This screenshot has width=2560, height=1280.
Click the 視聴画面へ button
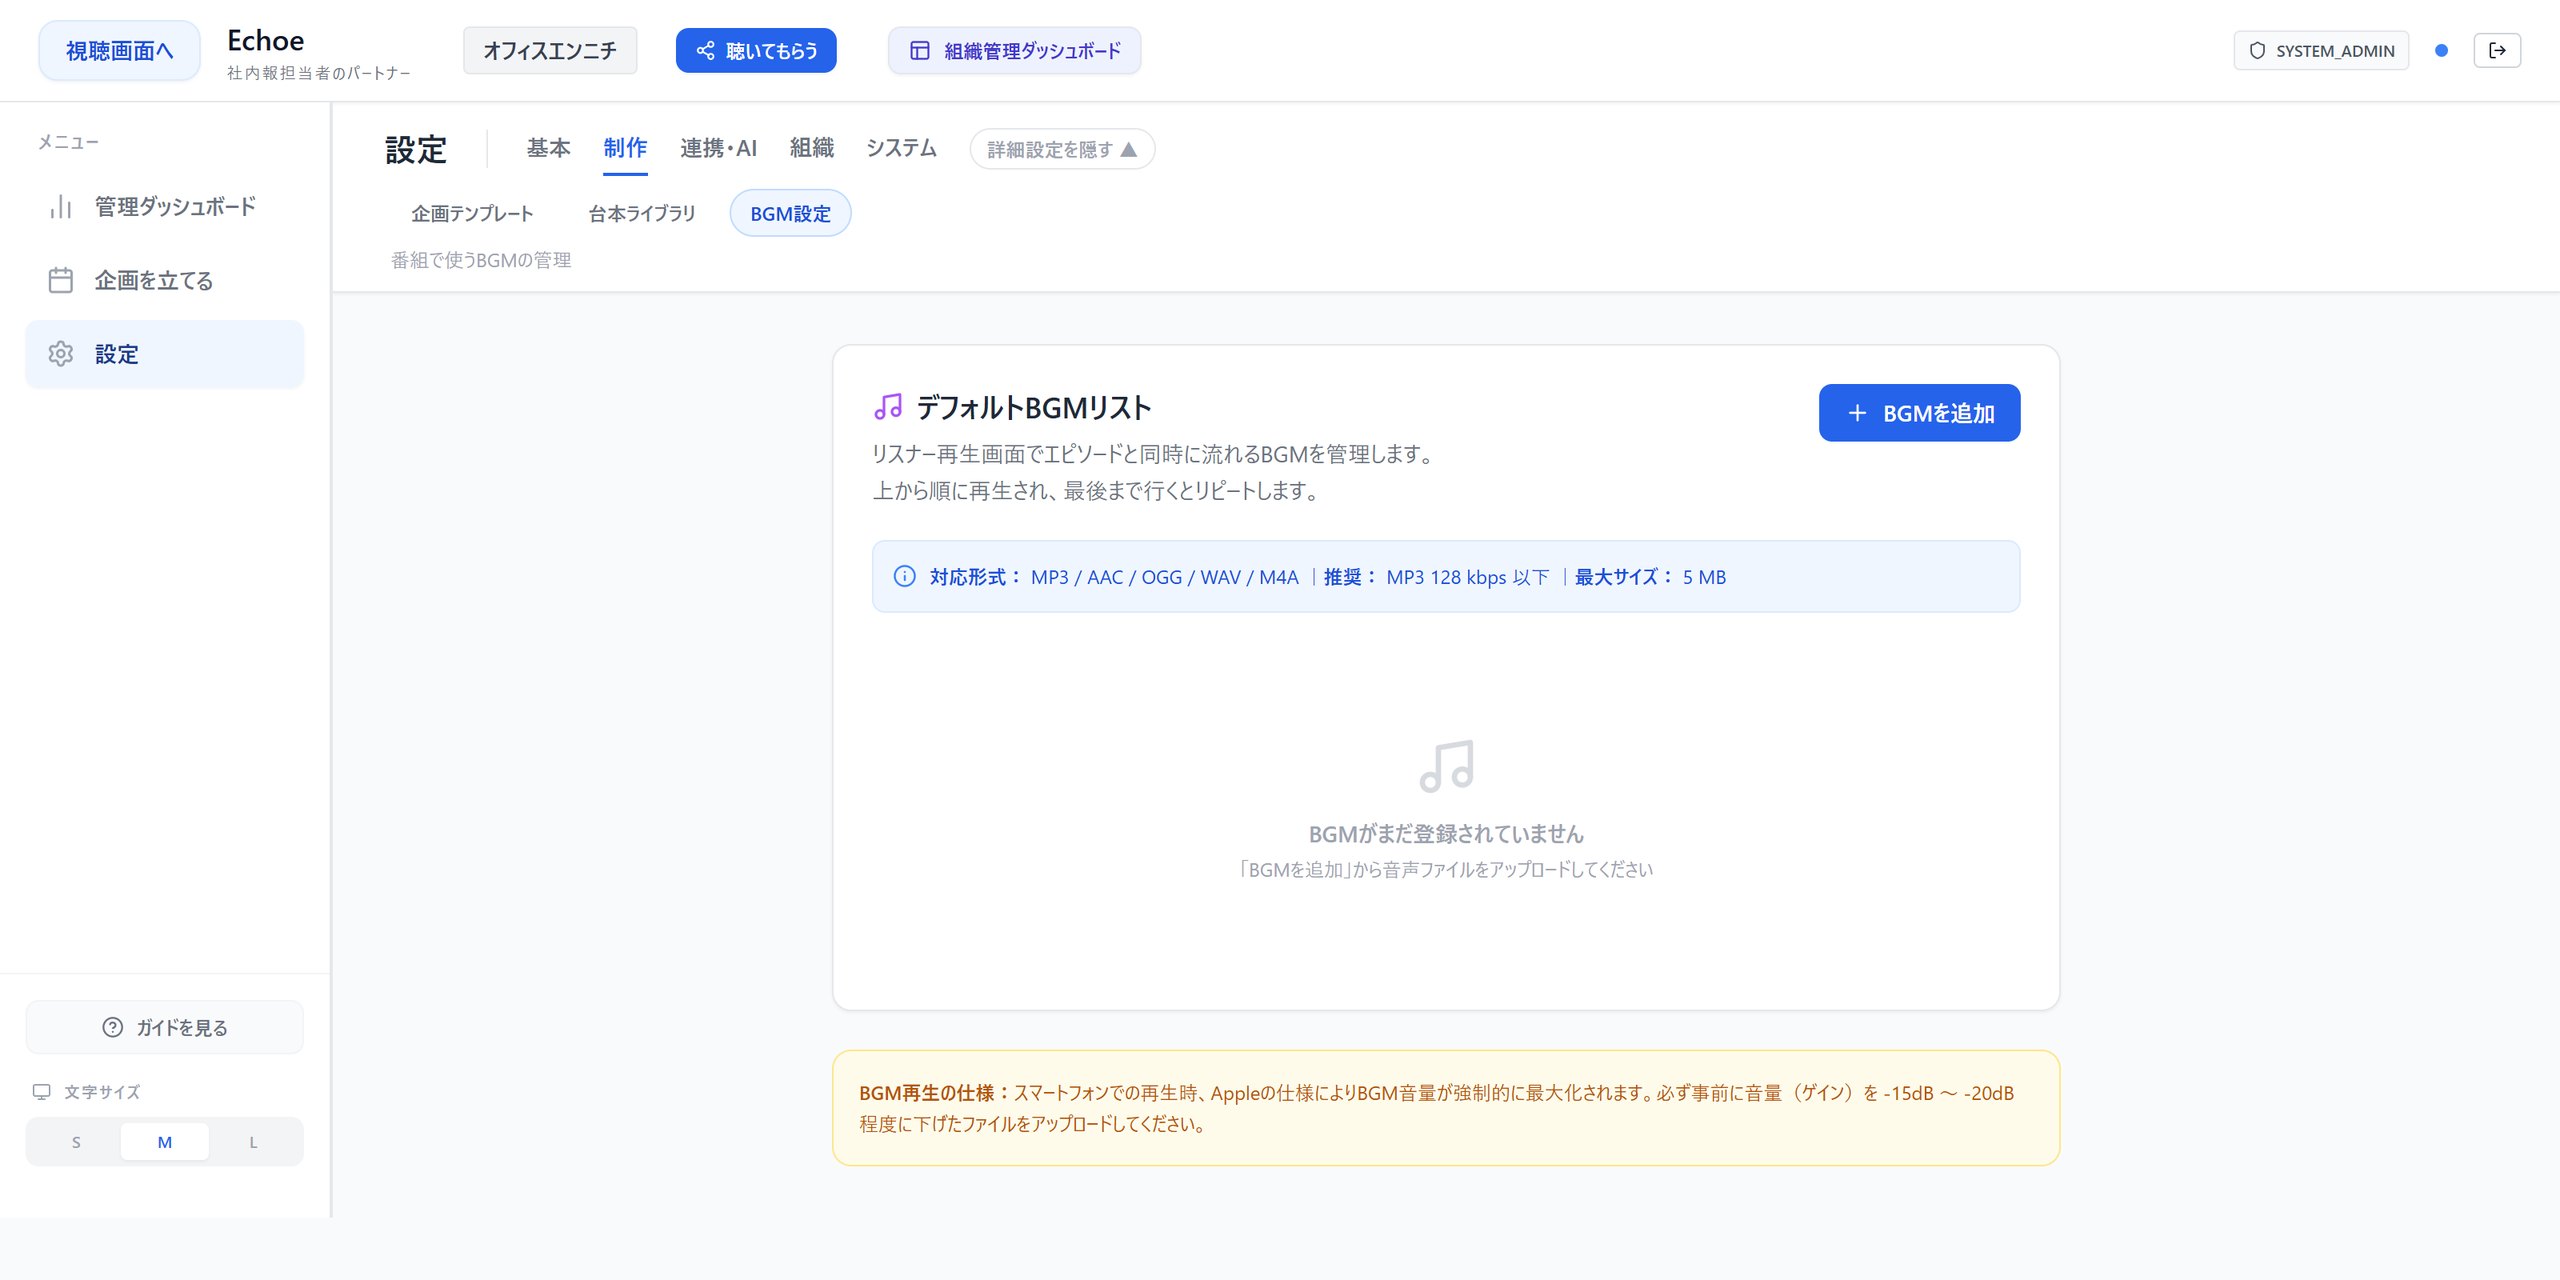click(119, 50)
